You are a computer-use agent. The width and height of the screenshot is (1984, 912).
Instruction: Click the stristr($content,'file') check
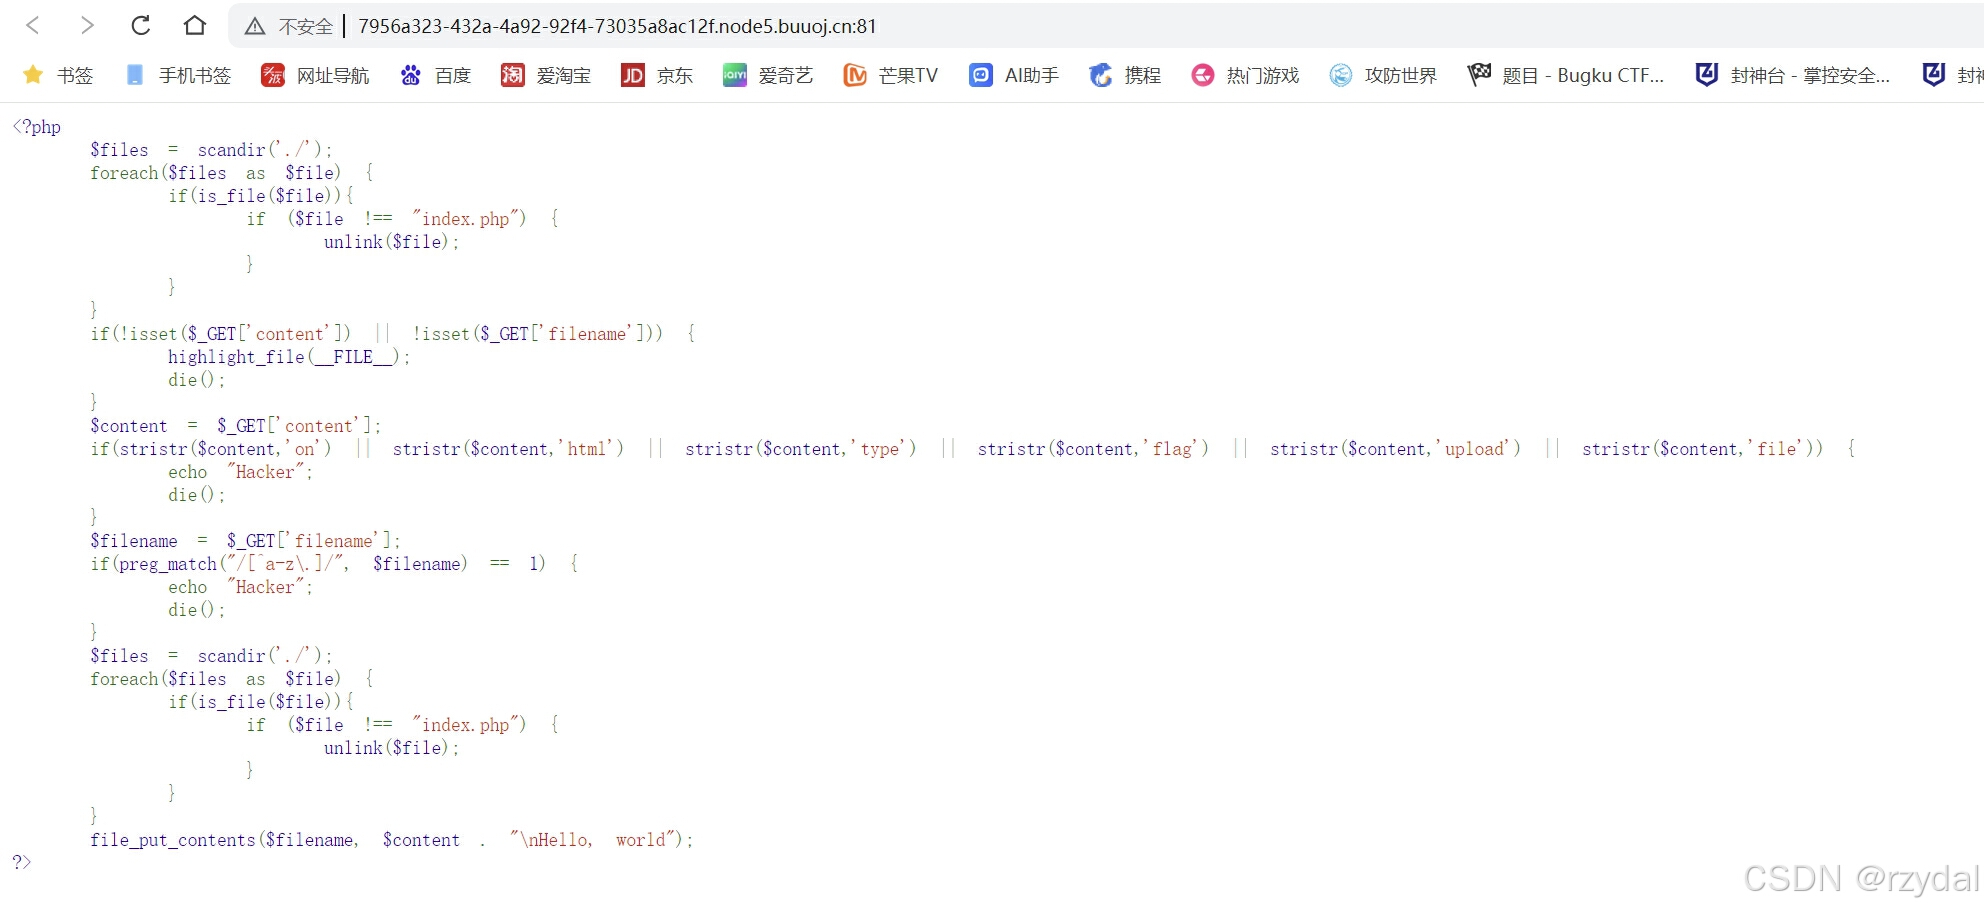point(1698,449)
